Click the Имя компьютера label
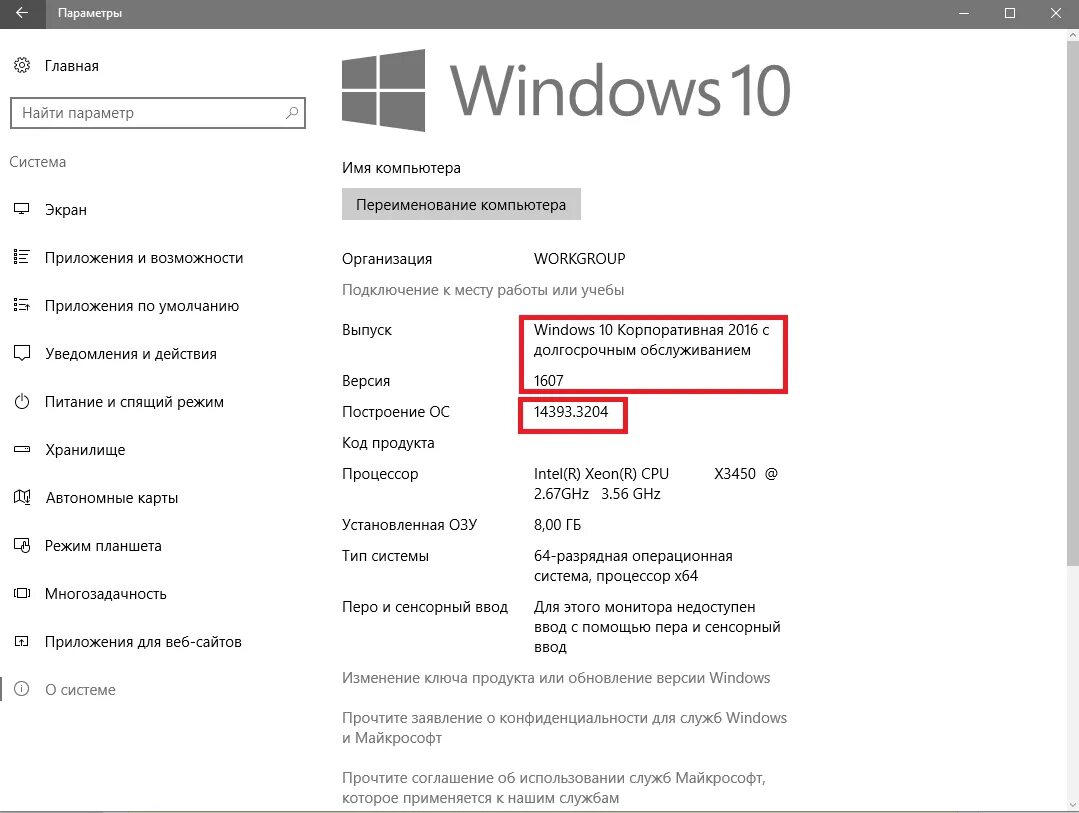The width and height of the screenshot is (1079, 813). [401, 168]
